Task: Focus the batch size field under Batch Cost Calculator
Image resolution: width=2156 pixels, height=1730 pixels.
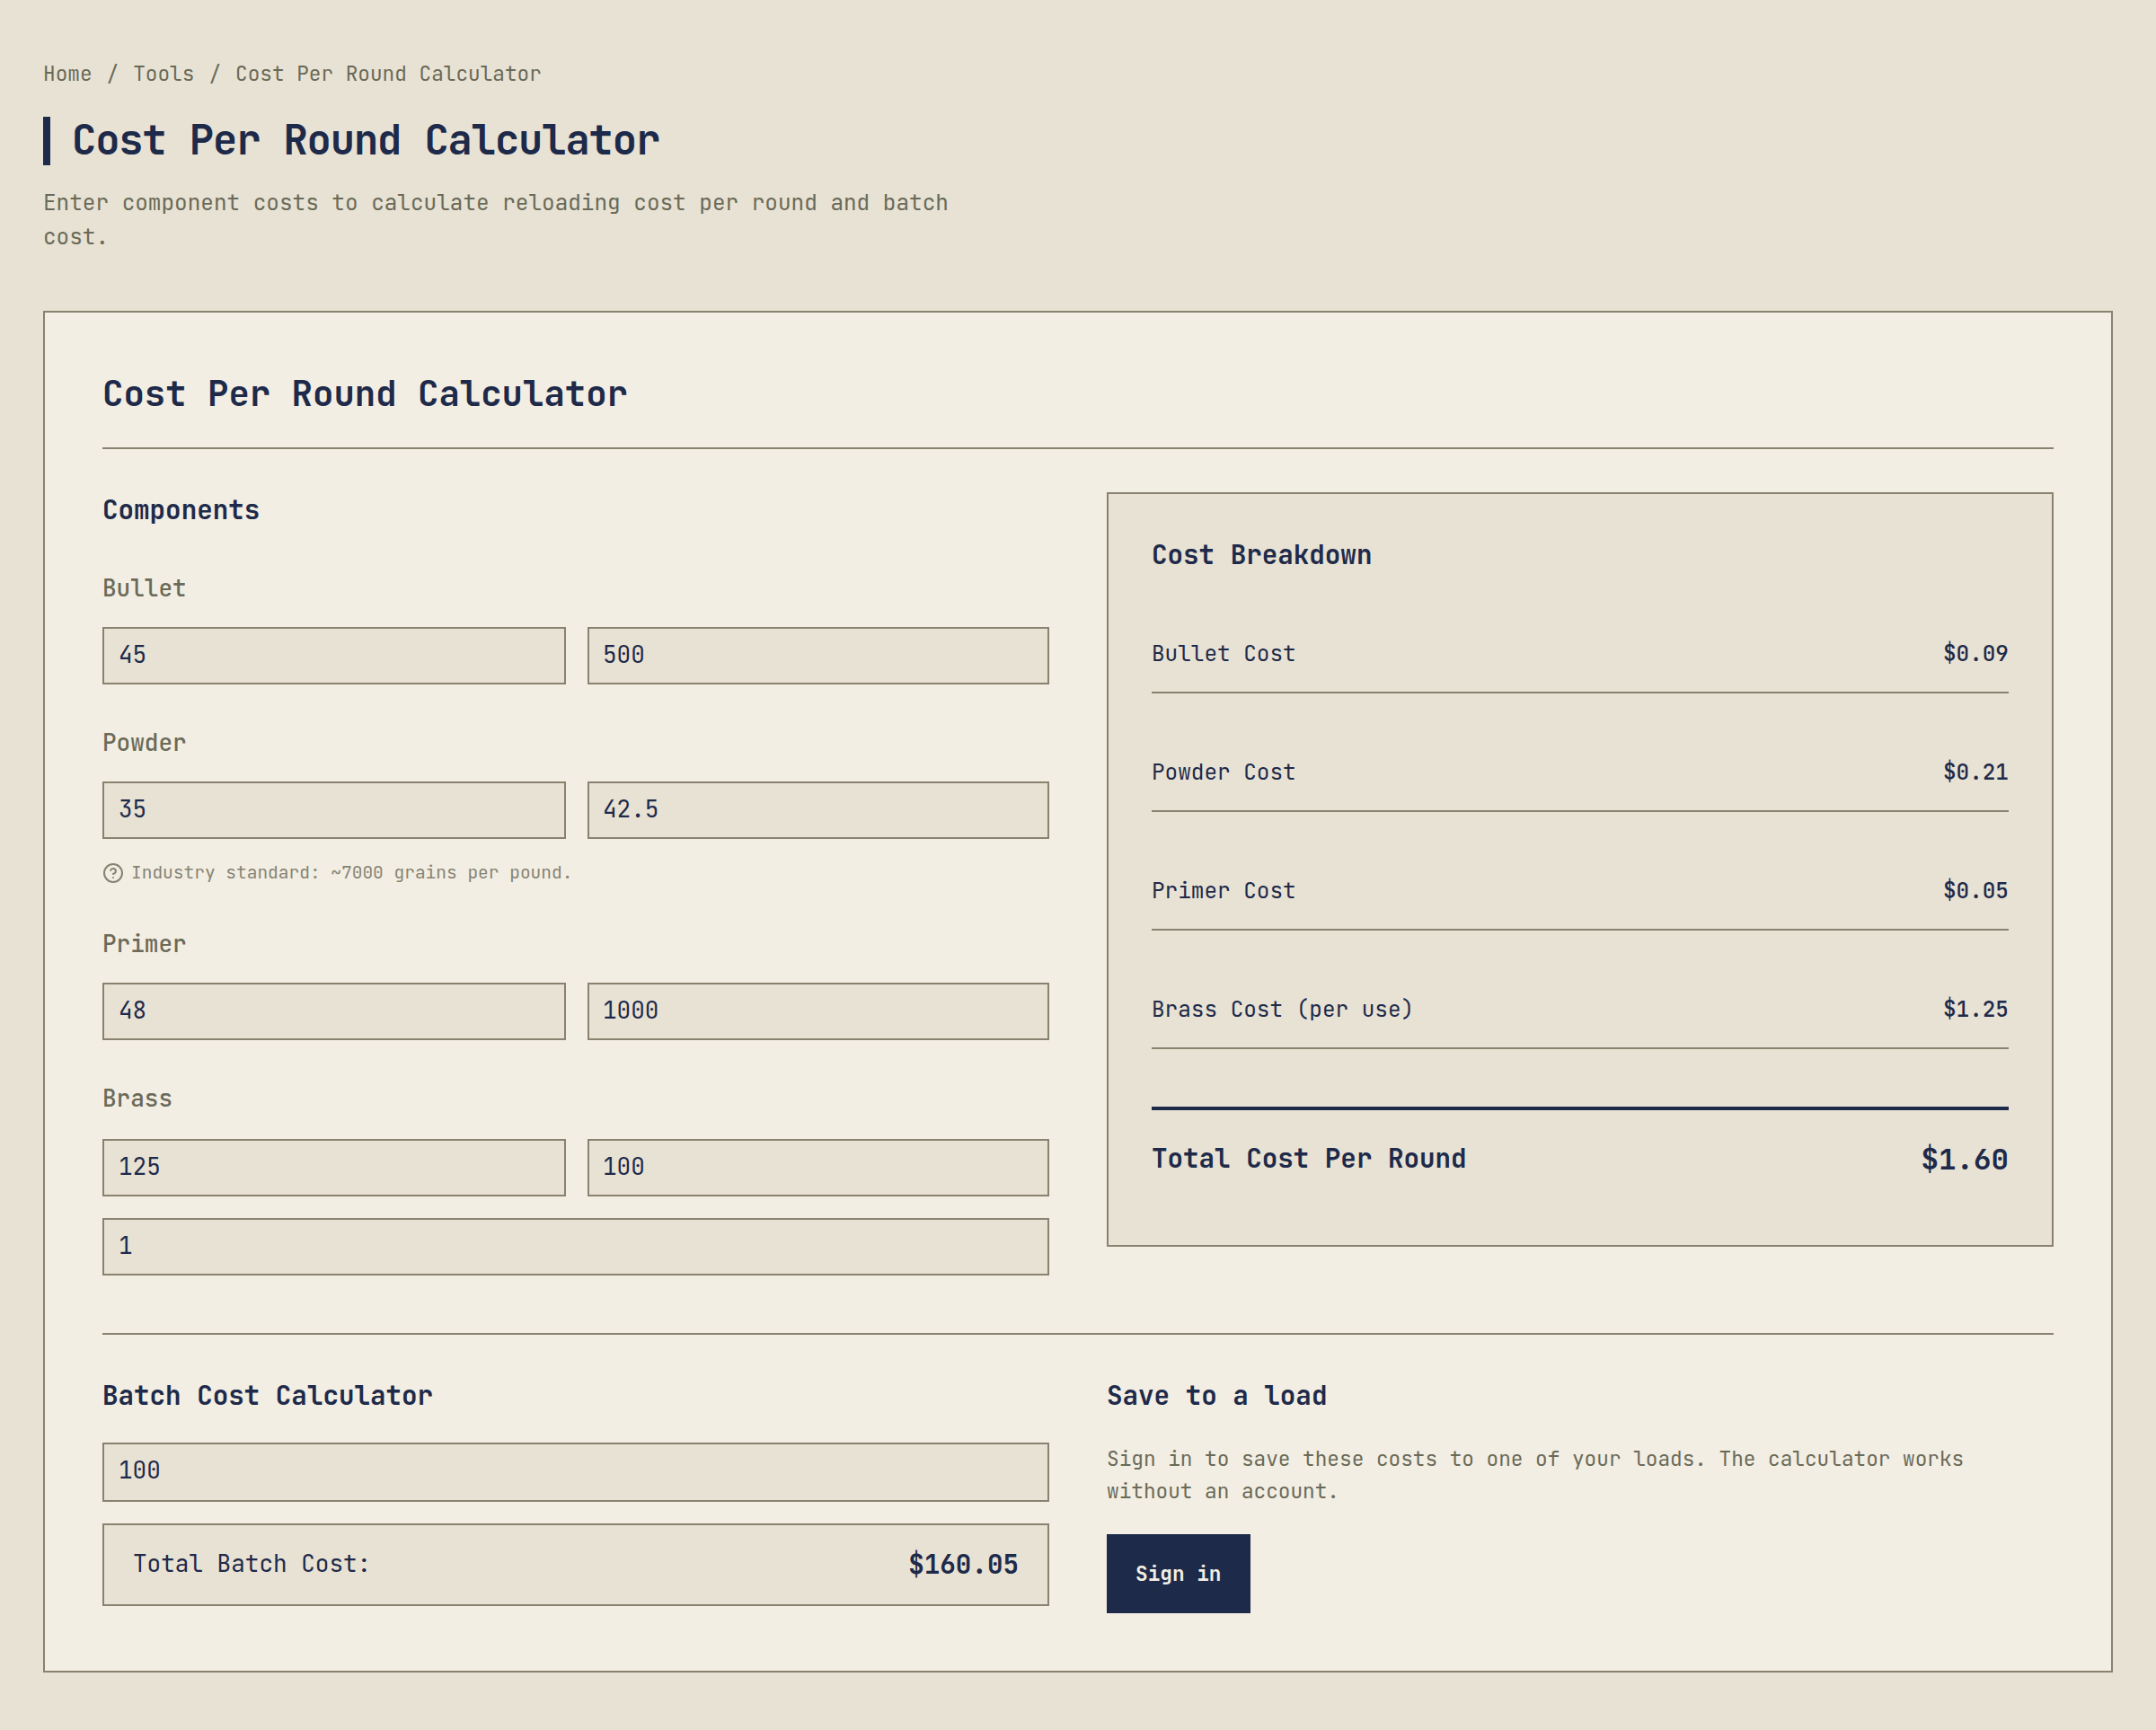Action: point(576,1472)
